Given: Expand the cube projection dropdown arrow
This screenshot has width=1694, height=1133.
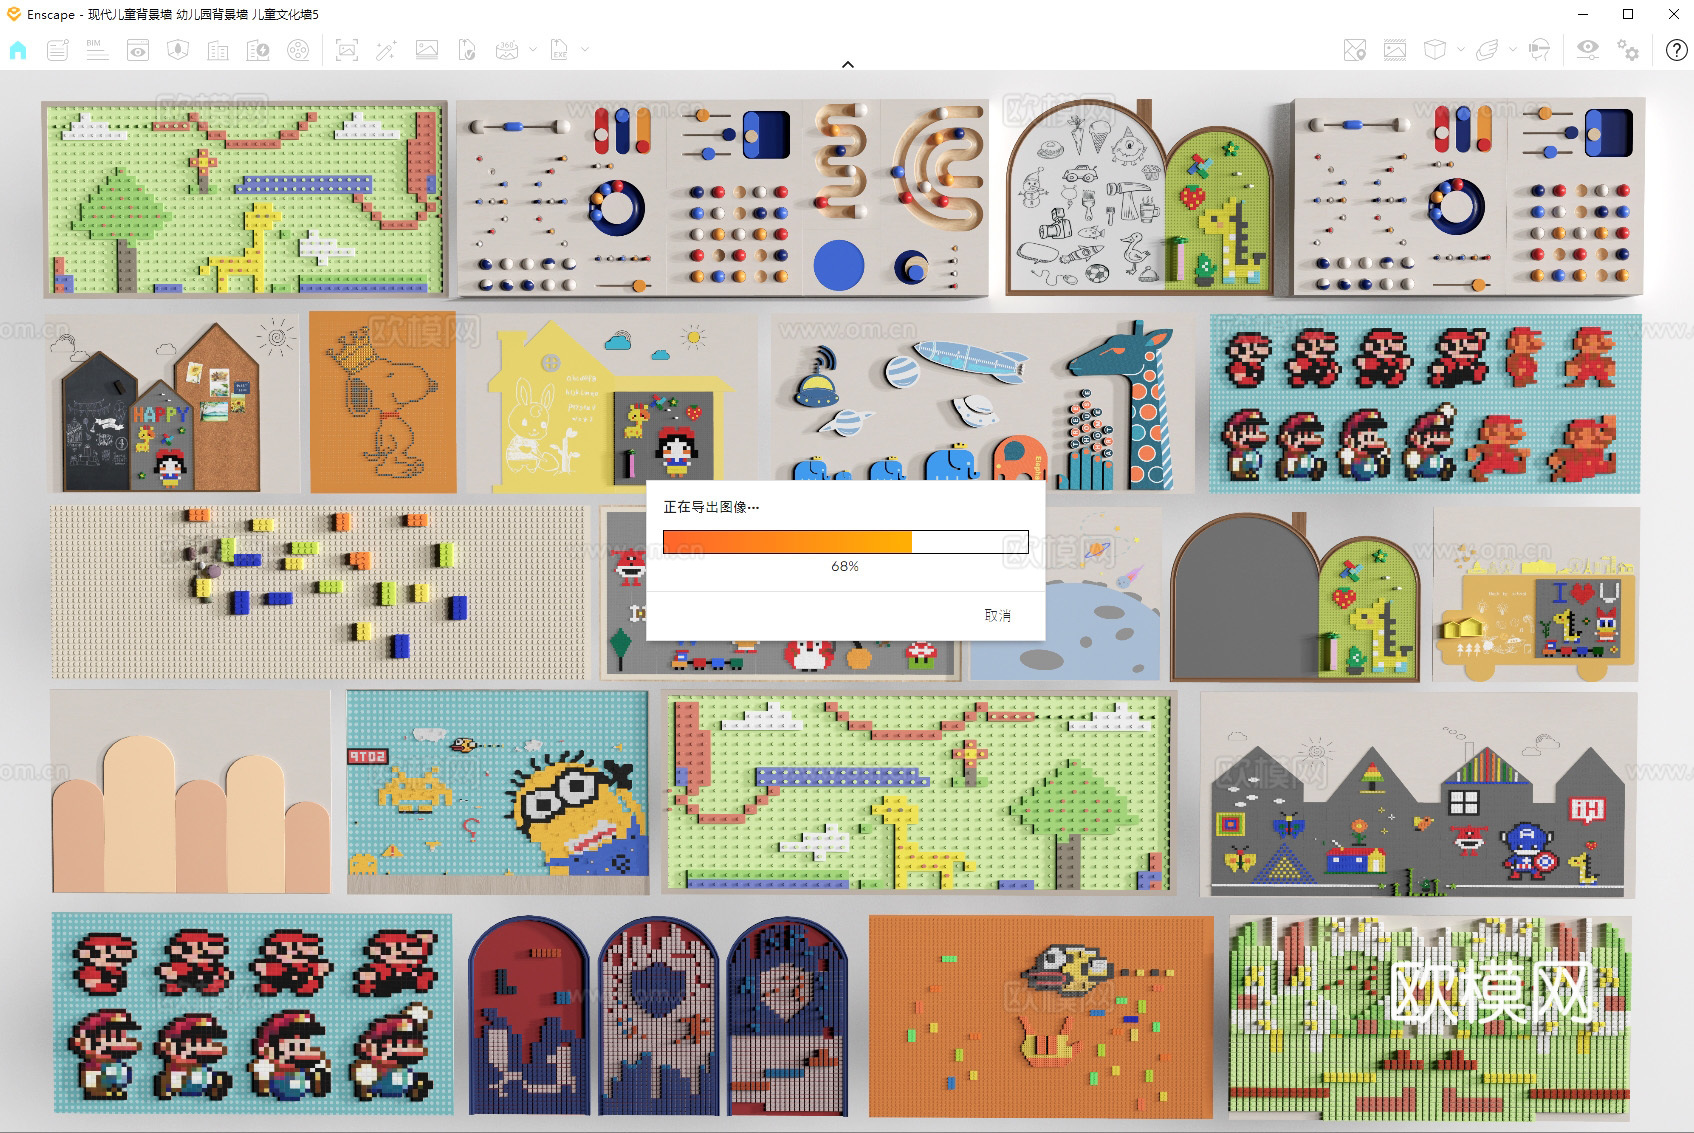Looking at the screenshot, I should pyautogui.click(x=1461, y=49).
